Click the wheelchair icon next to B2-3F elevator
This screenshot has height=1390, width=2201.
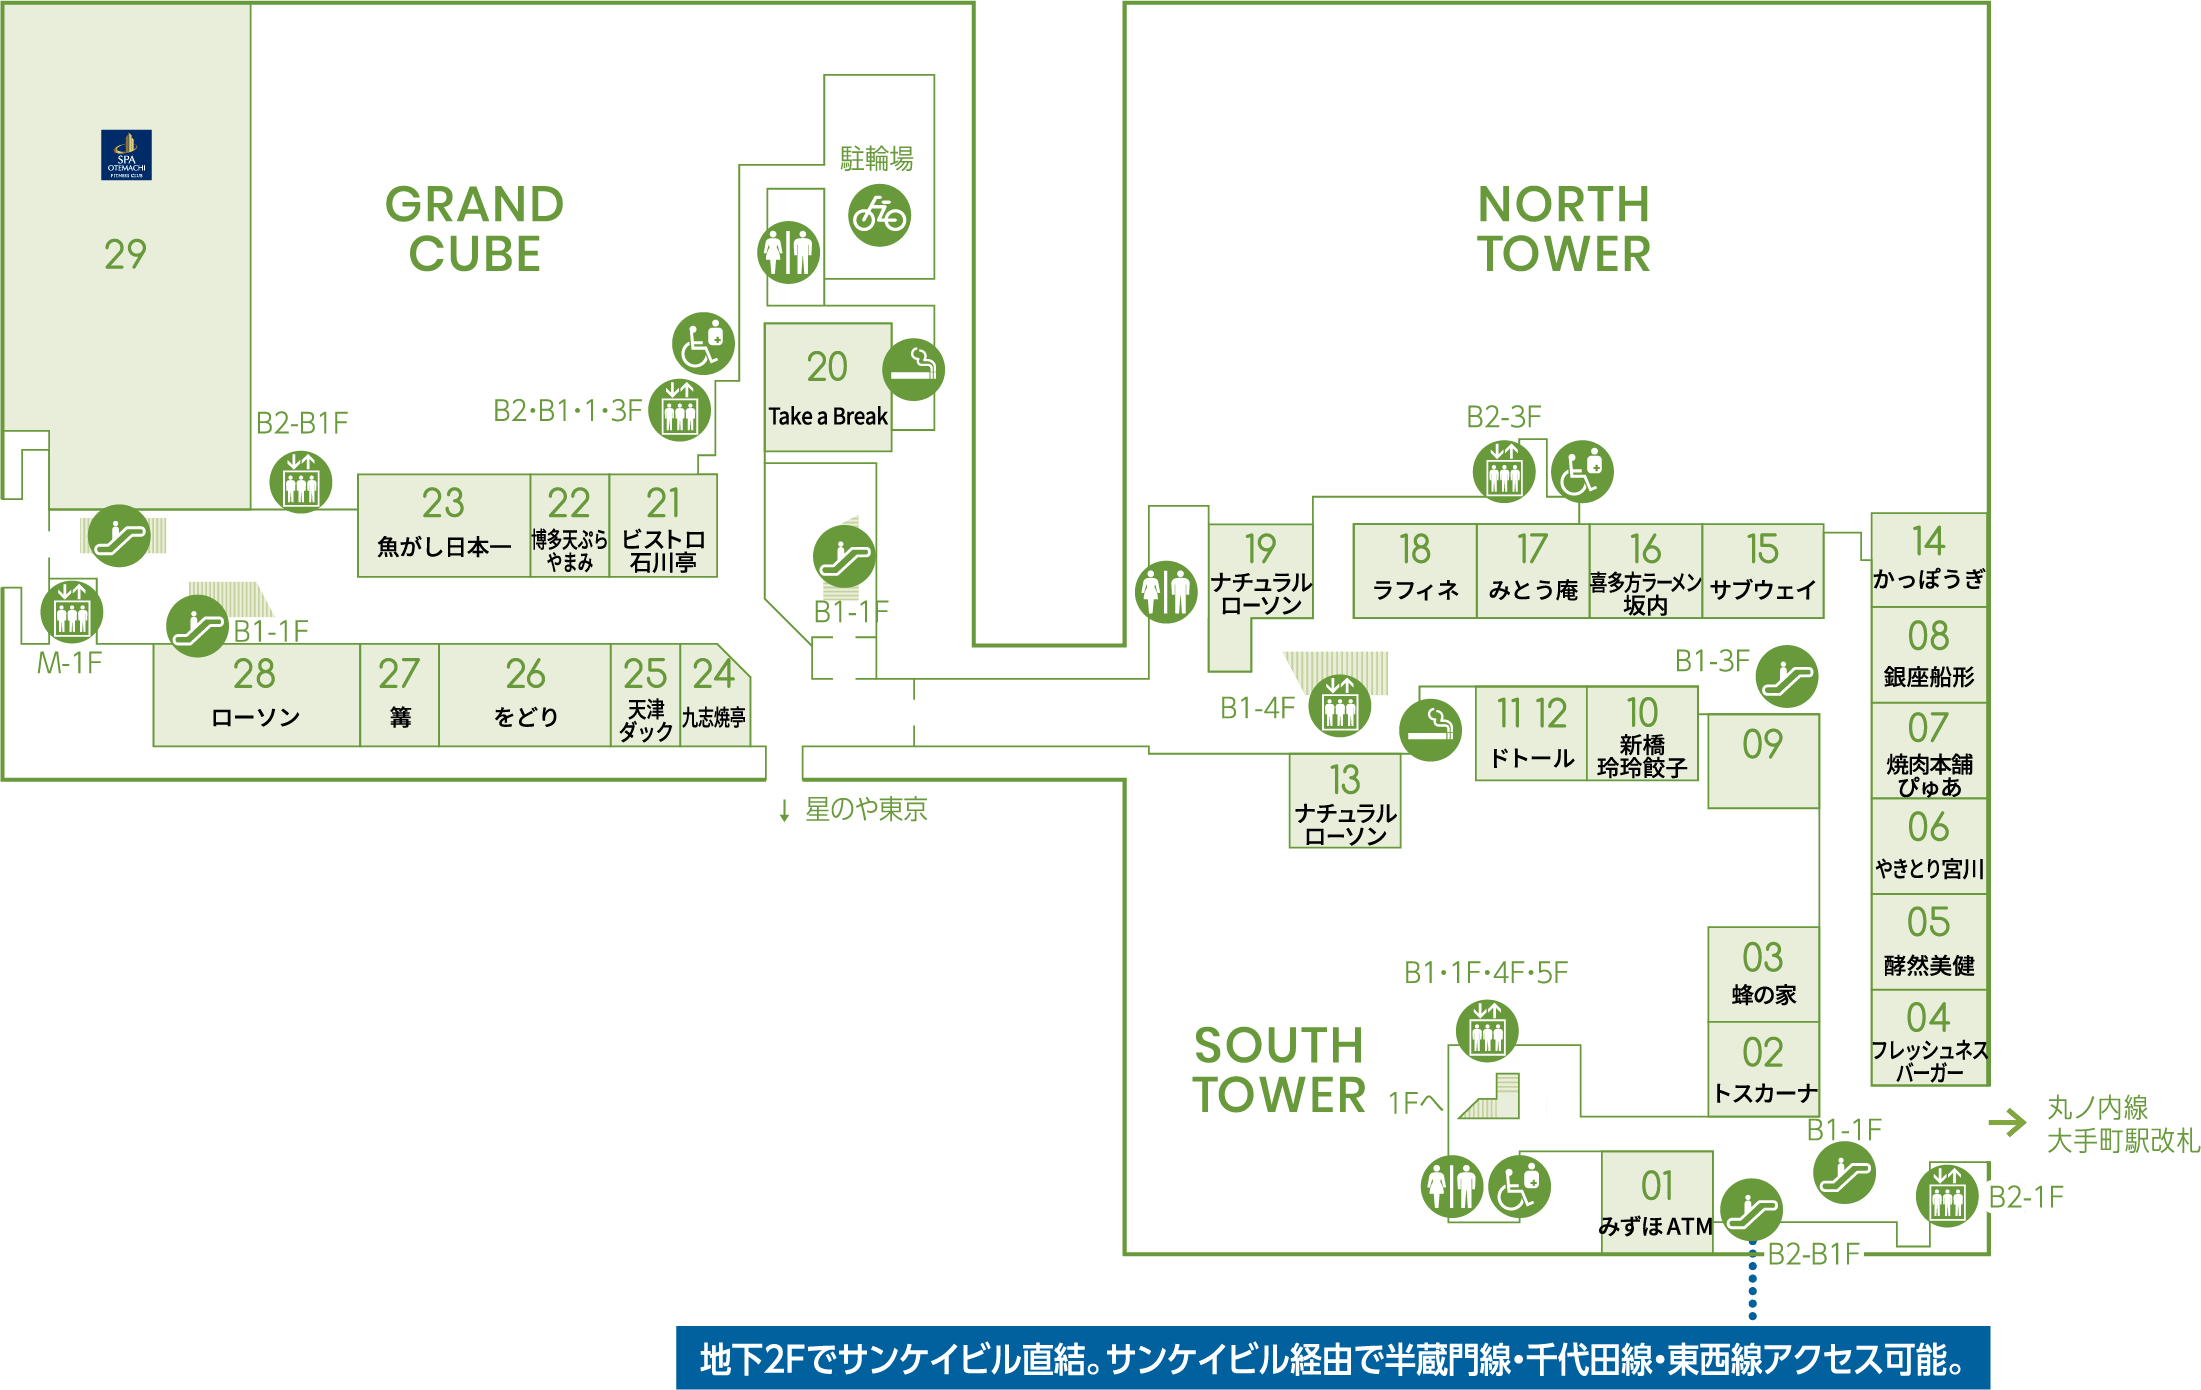tap(1582, 471)
